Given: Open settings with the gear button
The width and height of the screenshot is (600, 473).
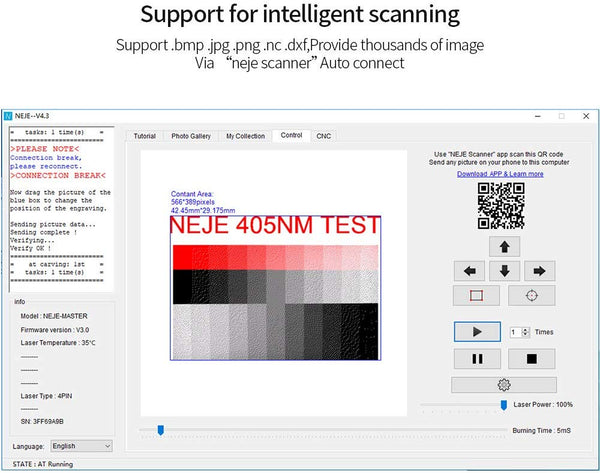Looking at the screenshot, I should (x=503, y=385).
